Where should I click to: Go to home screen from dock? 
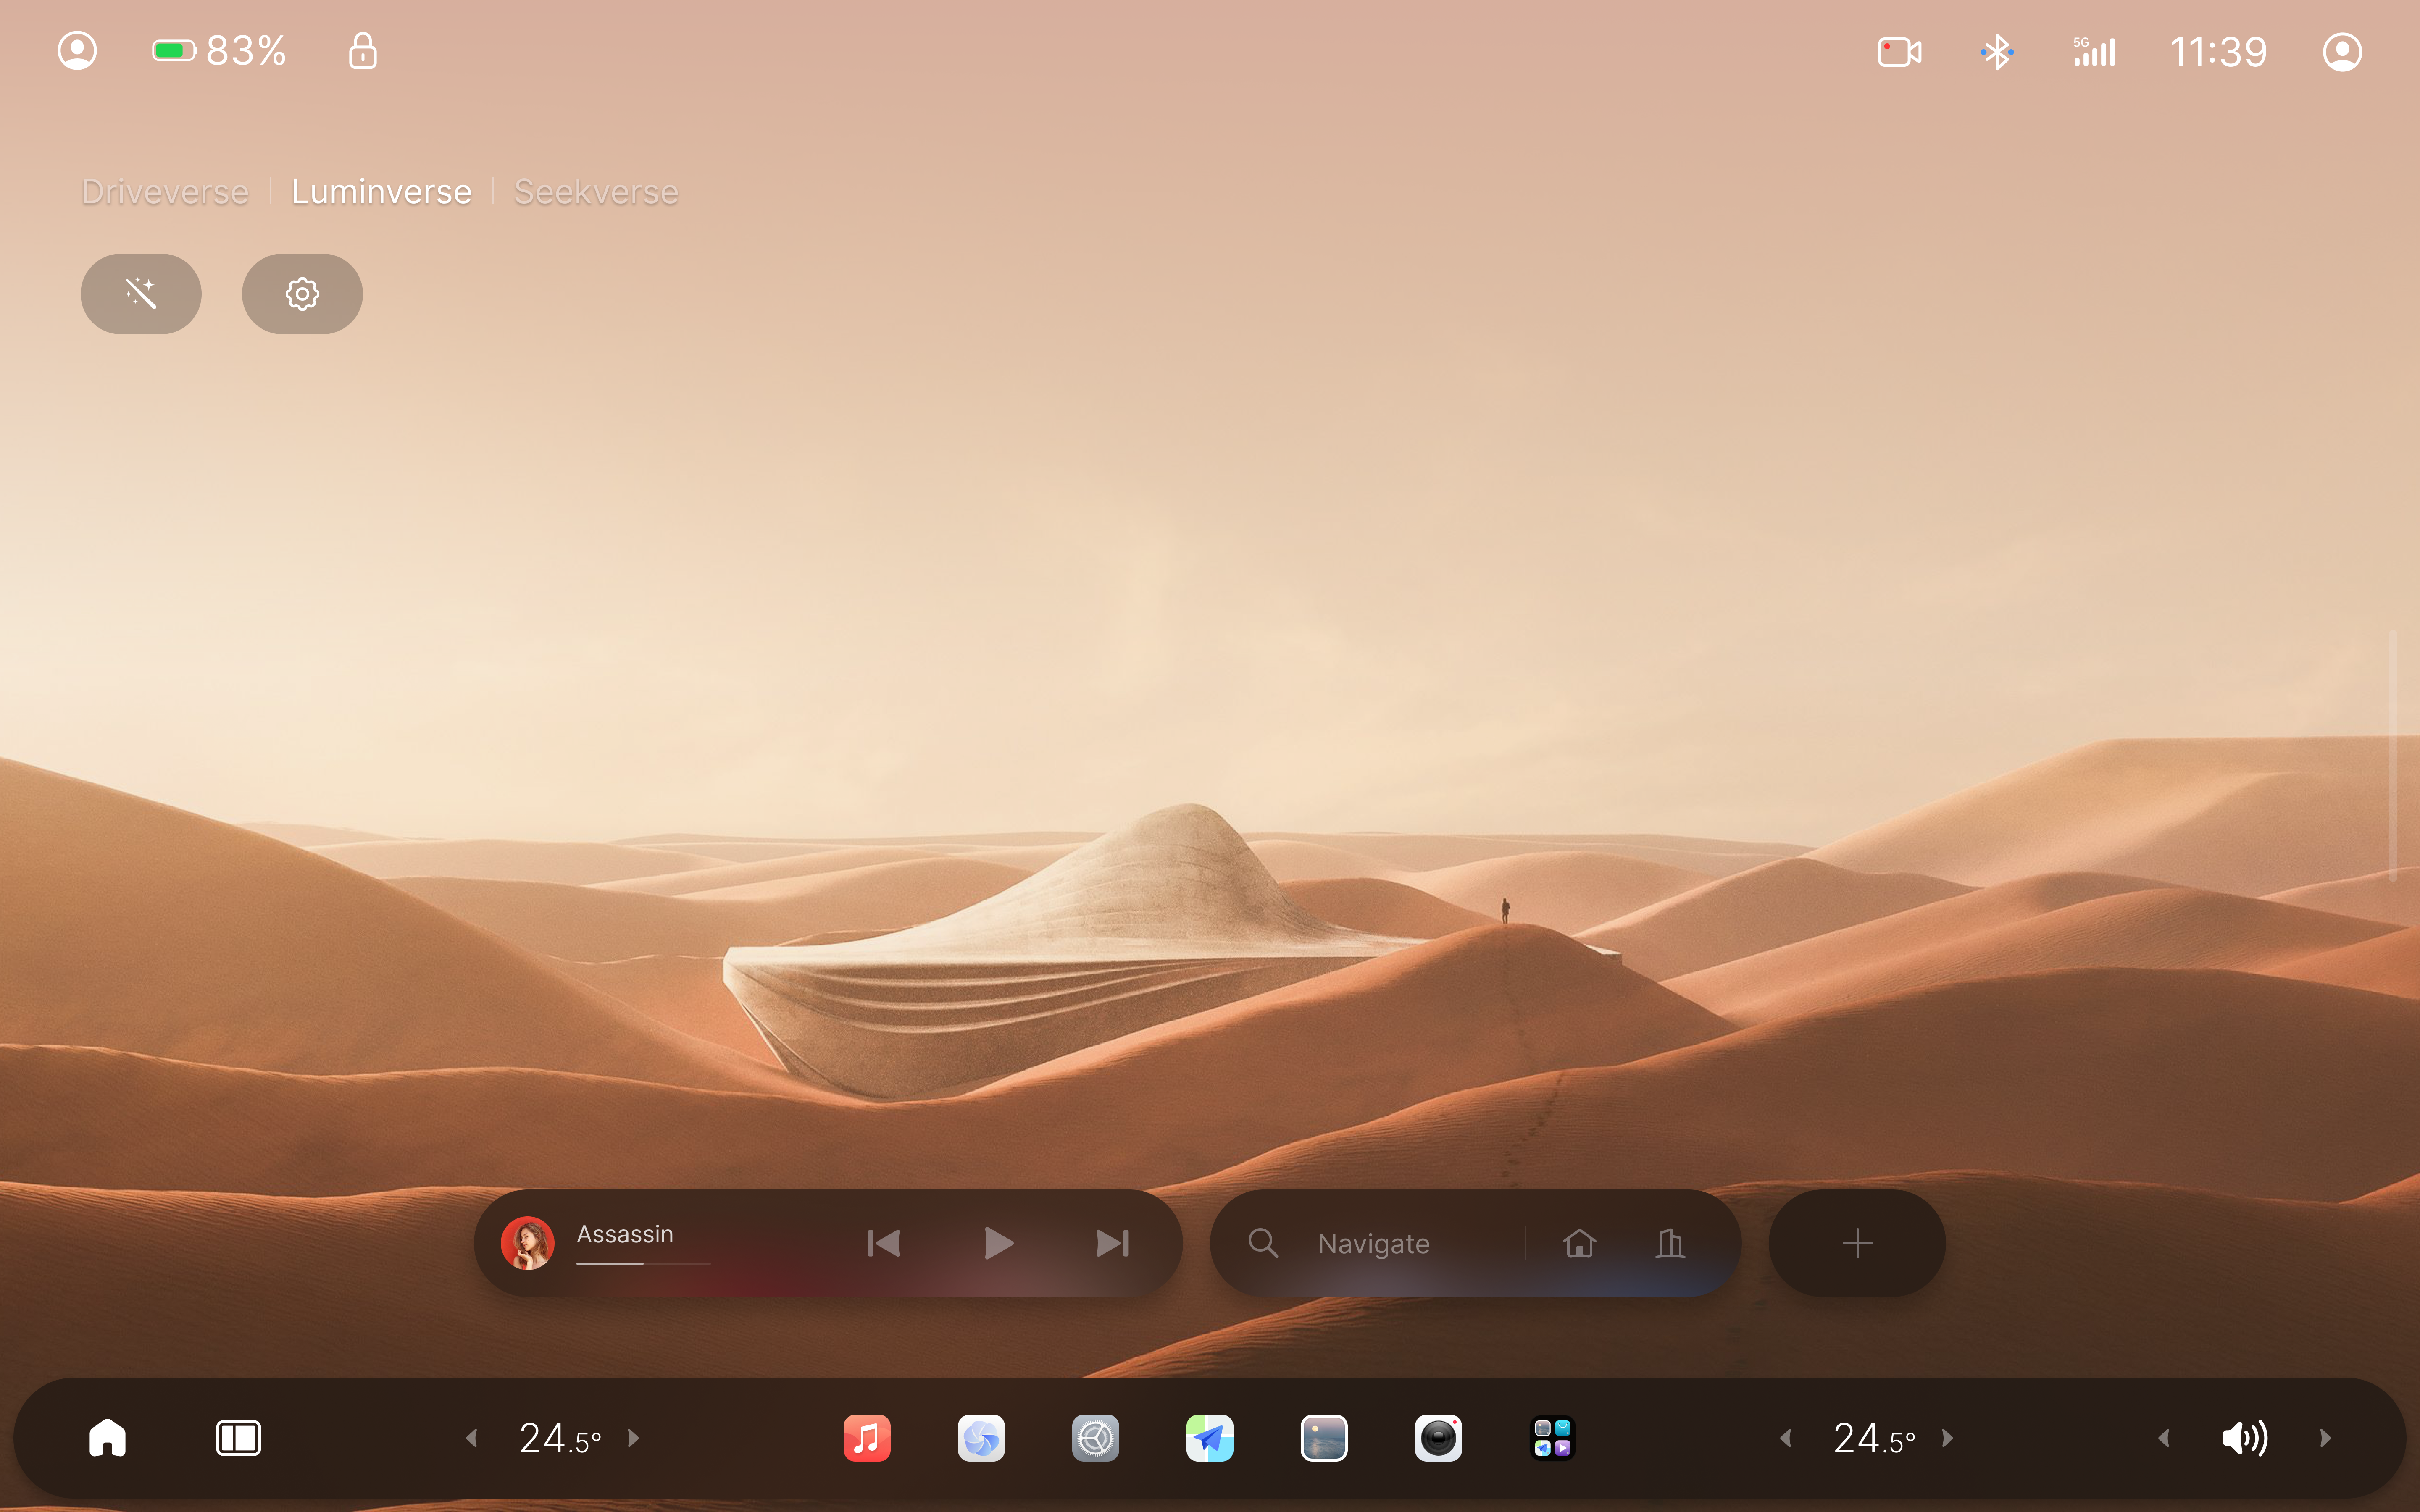point(107,1438)
